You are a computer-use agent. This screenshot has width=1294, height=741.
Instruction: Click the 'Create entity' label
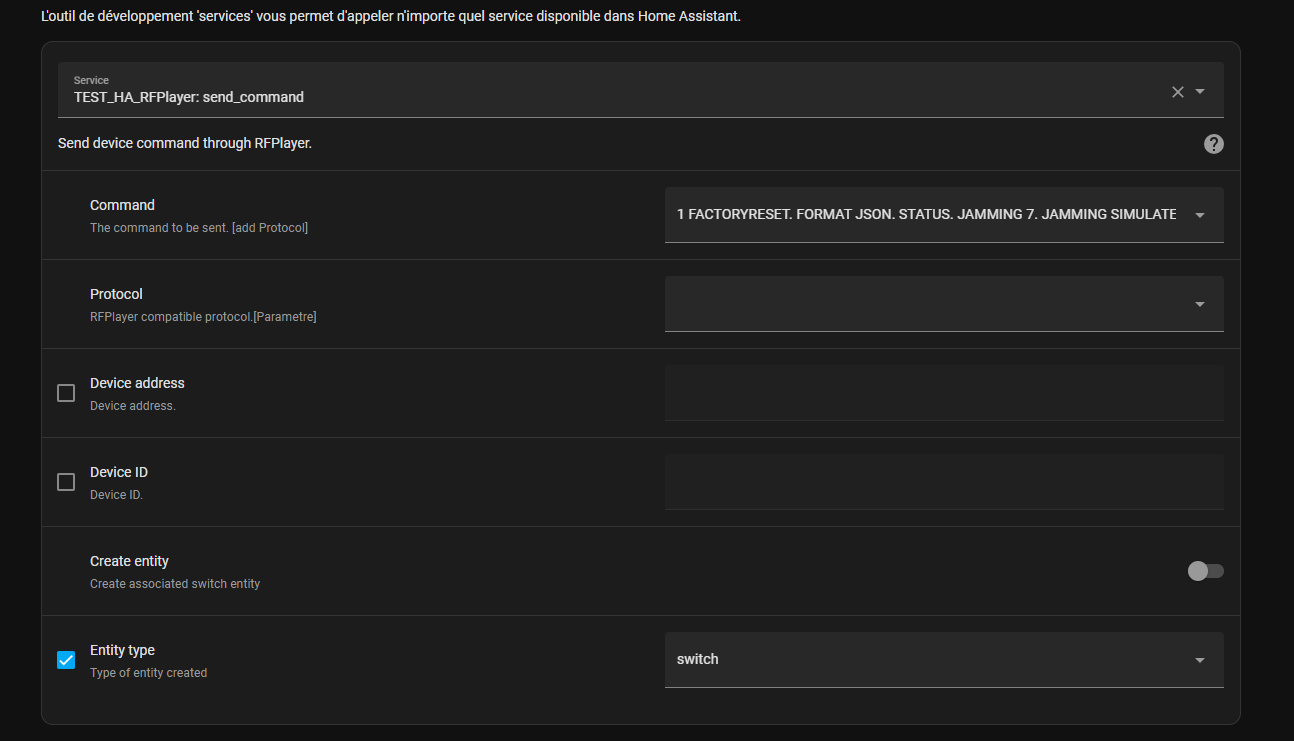[129, 561]
